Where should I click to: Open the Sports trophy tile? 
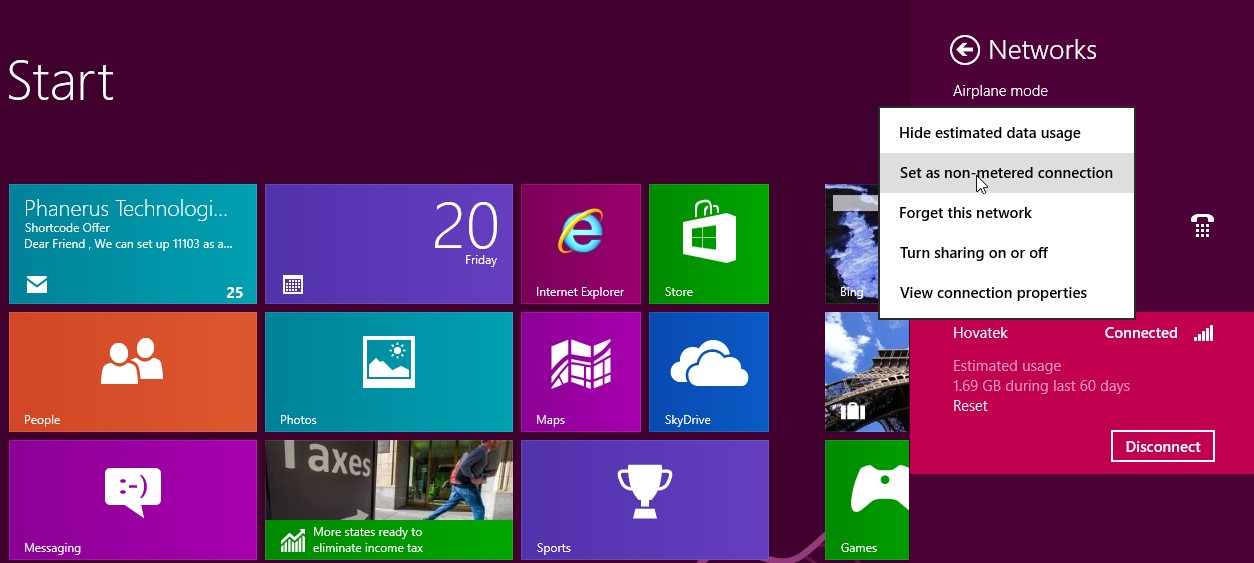click(x=645, y=500)
